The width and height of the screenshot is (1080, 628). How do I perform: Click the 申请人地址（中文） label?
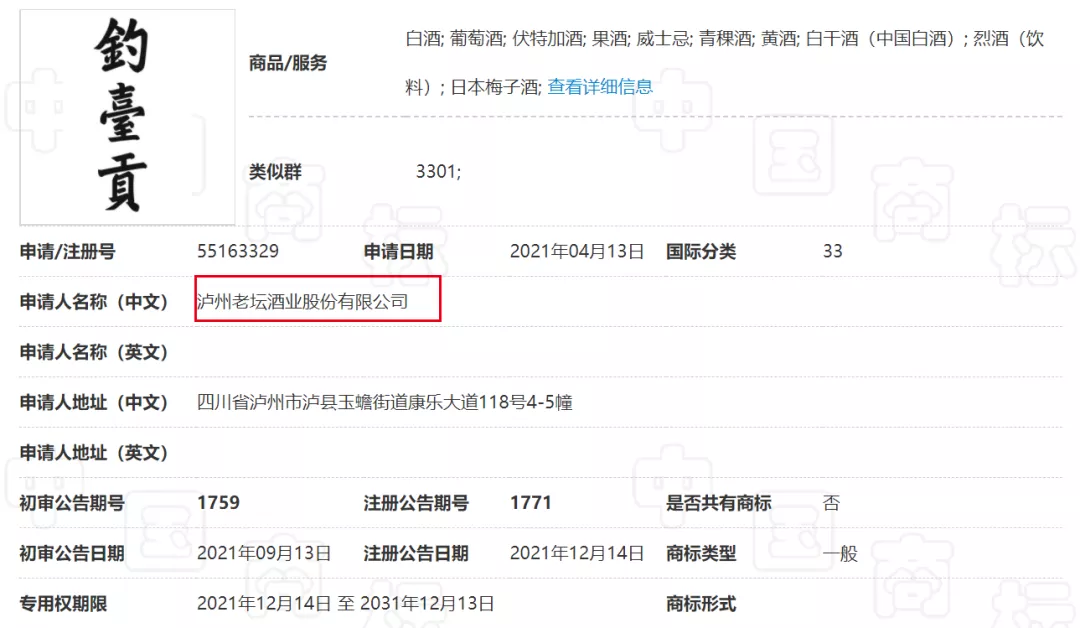(x=94, y=402)
